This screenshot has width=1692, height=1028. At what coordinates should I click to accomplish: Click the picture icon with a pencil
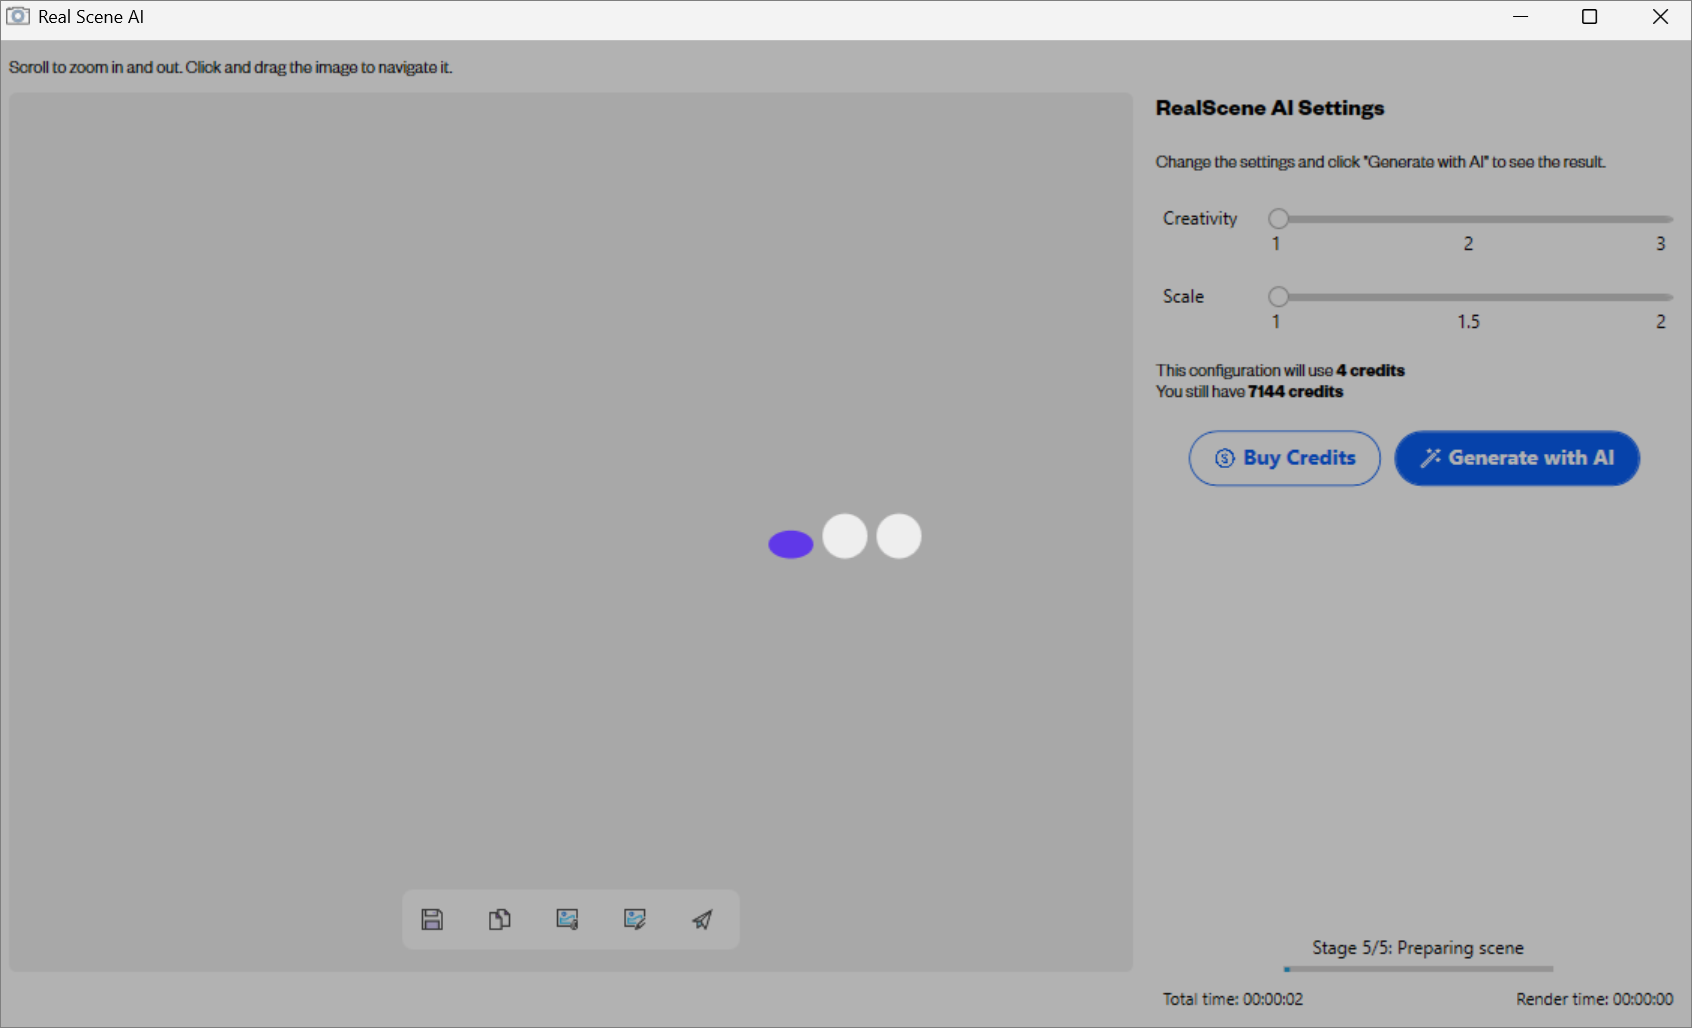tap(635, 919)
